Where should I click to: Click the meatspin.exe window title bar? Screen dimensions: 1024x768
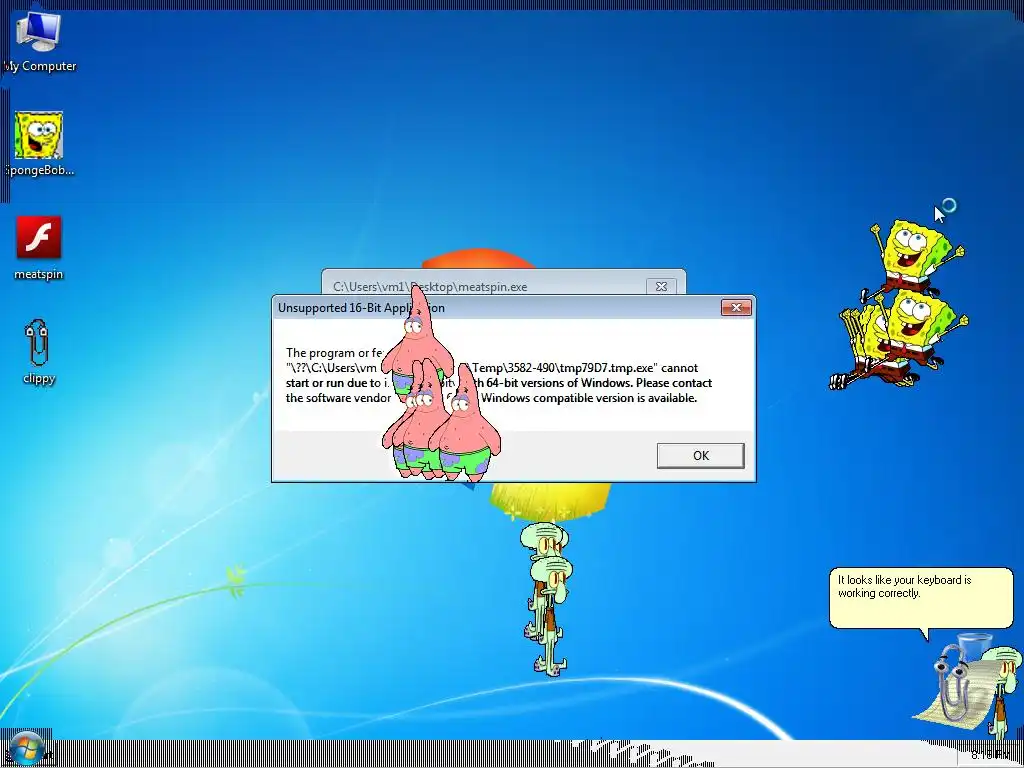click(503, 282)
